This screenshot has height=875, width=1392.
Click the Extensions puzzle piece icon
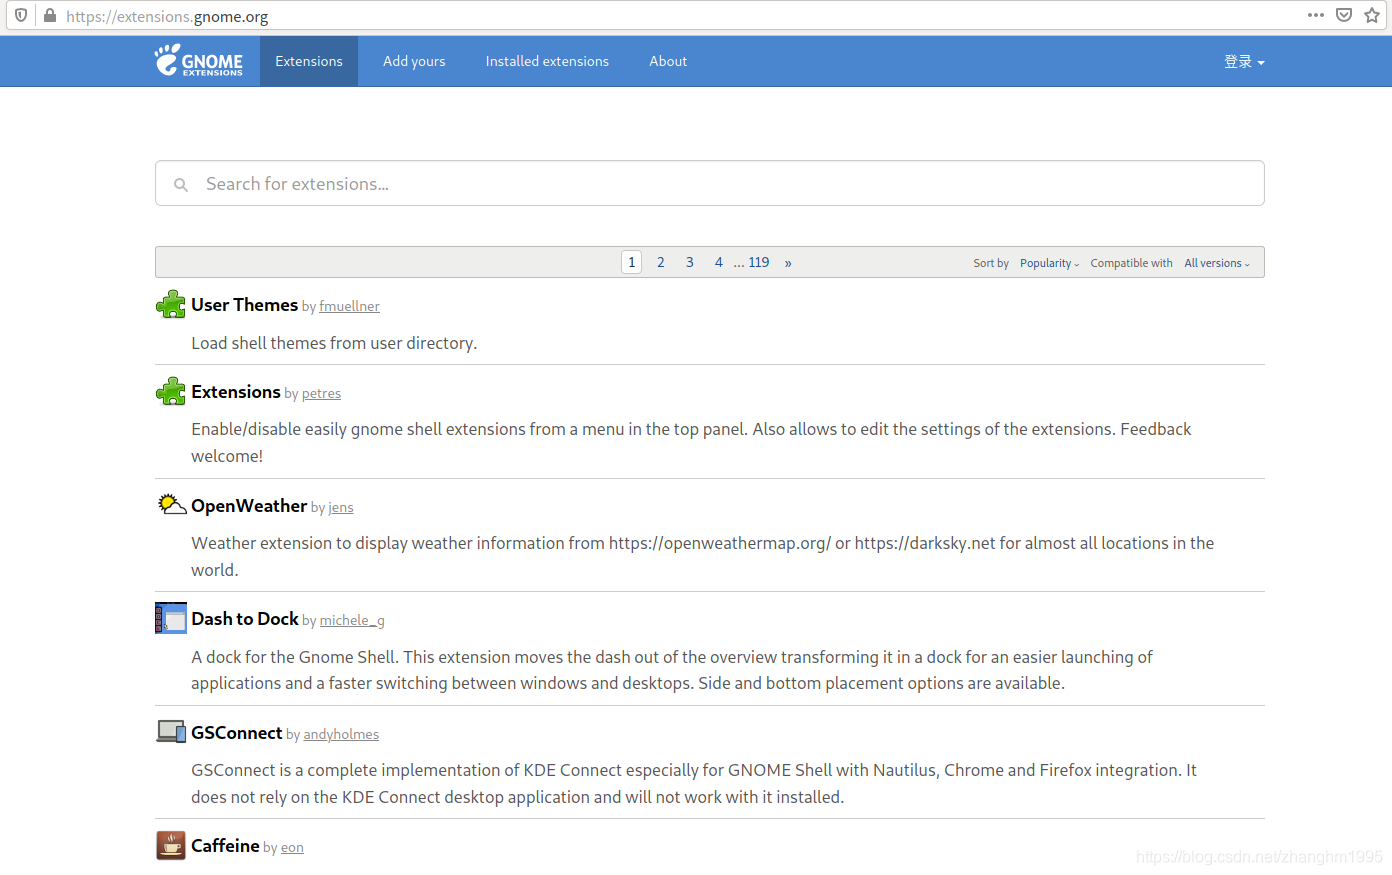[x=171, y=392]
